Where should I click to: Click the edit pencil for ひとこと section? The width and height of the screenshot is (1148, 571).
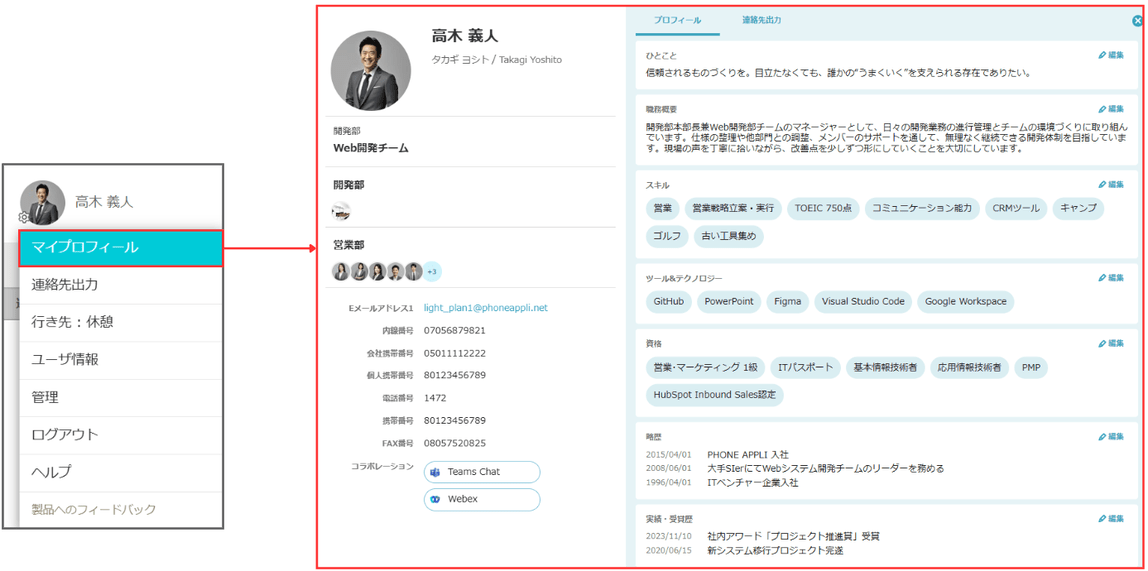(1111, 55)
